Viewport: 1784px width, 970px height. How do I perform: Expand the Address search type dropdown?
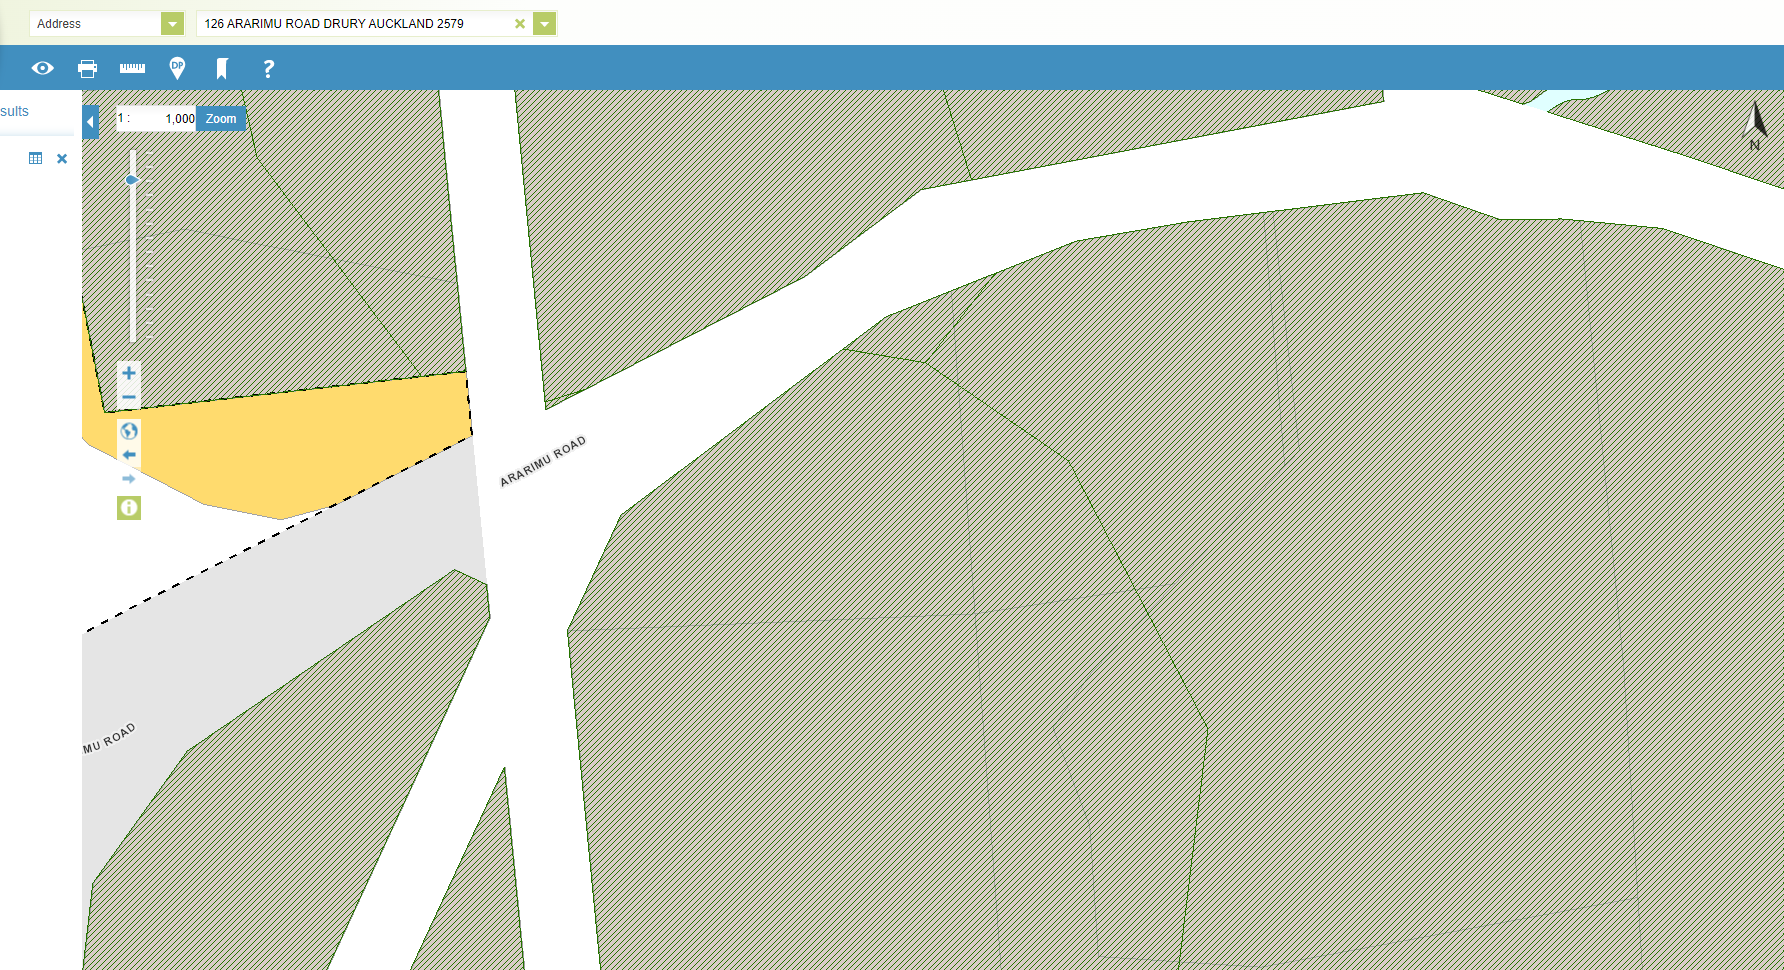(172, 23)
